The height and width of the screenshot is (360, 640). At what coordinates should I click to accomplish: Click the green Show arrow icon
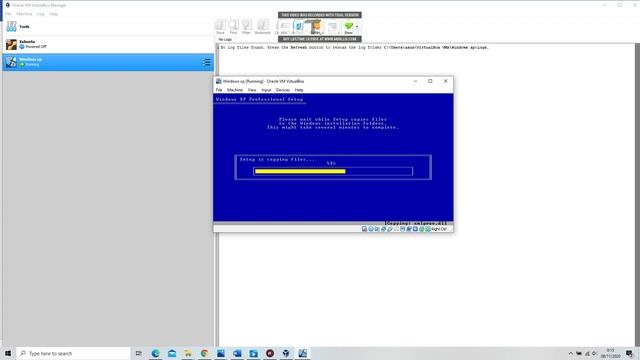[349, 27]
